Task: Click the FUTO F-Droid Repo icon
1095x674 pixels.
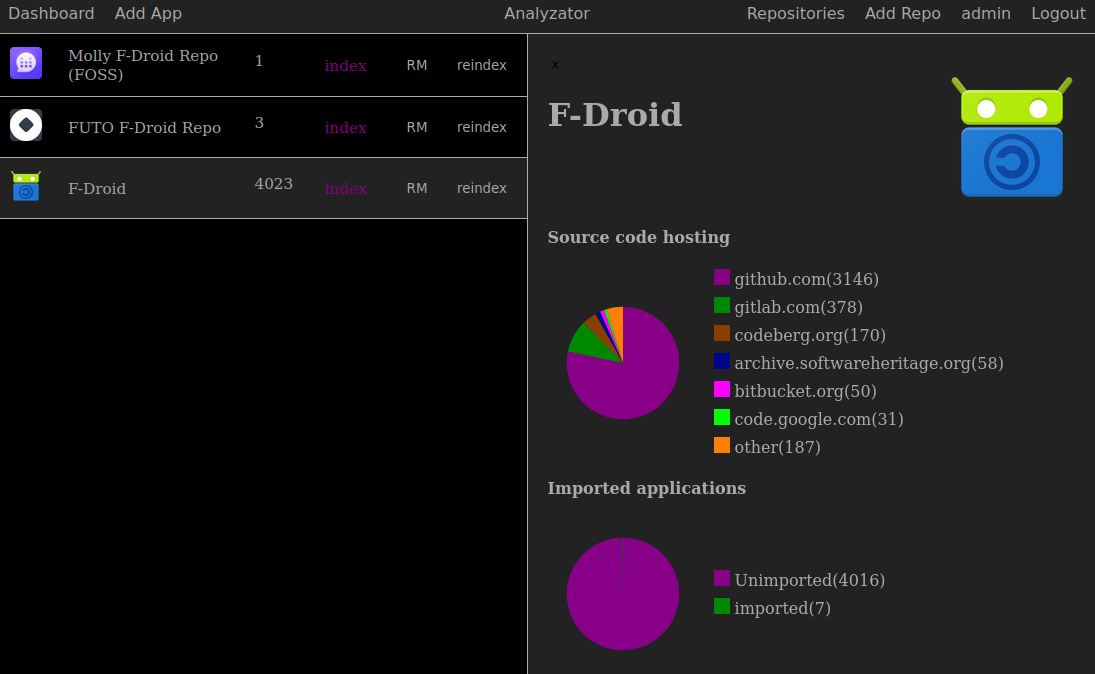Action: [x=26, y=125]
